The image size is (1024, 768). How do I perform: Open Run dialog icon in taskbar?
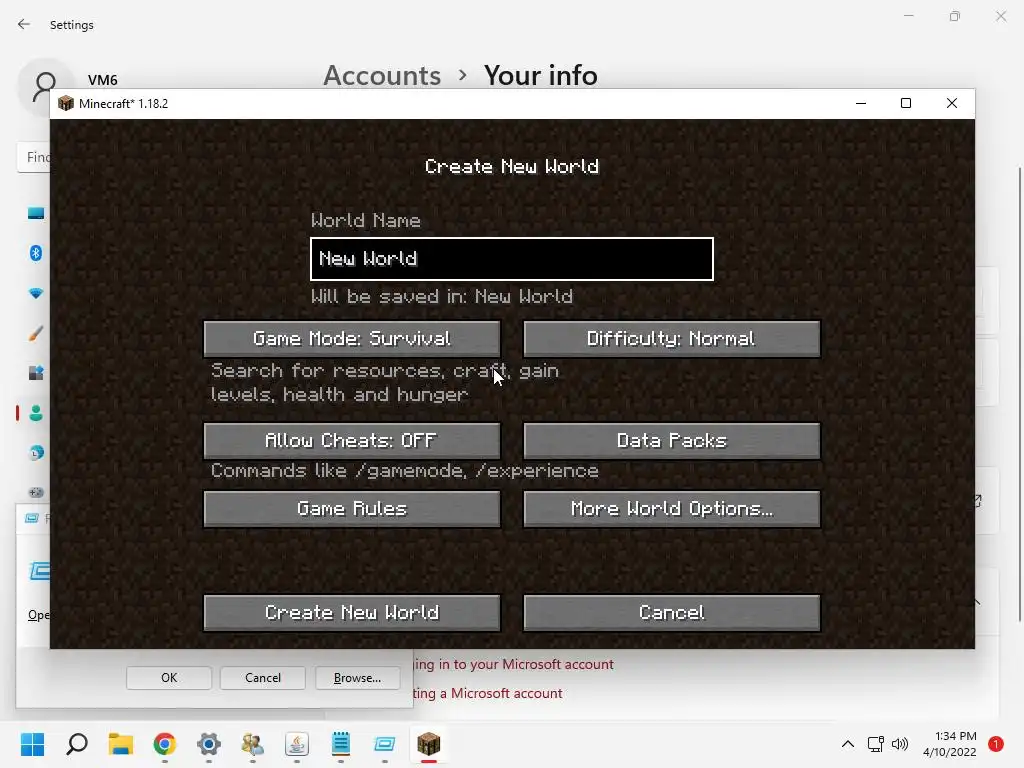pos(385,744)
